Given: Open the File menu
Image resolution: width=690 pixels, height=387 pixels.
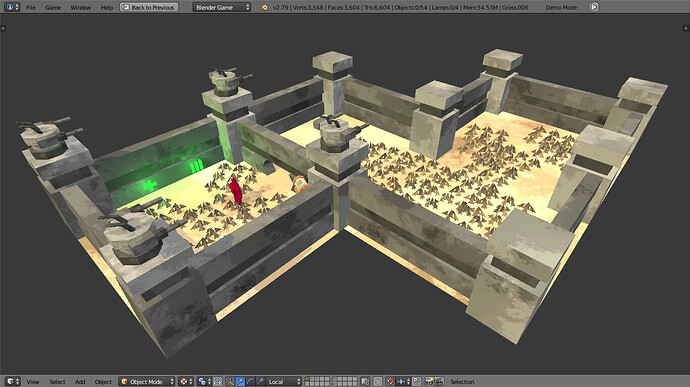Looking at the screenshot, I should pyautogui.click(x=31, y=7).
